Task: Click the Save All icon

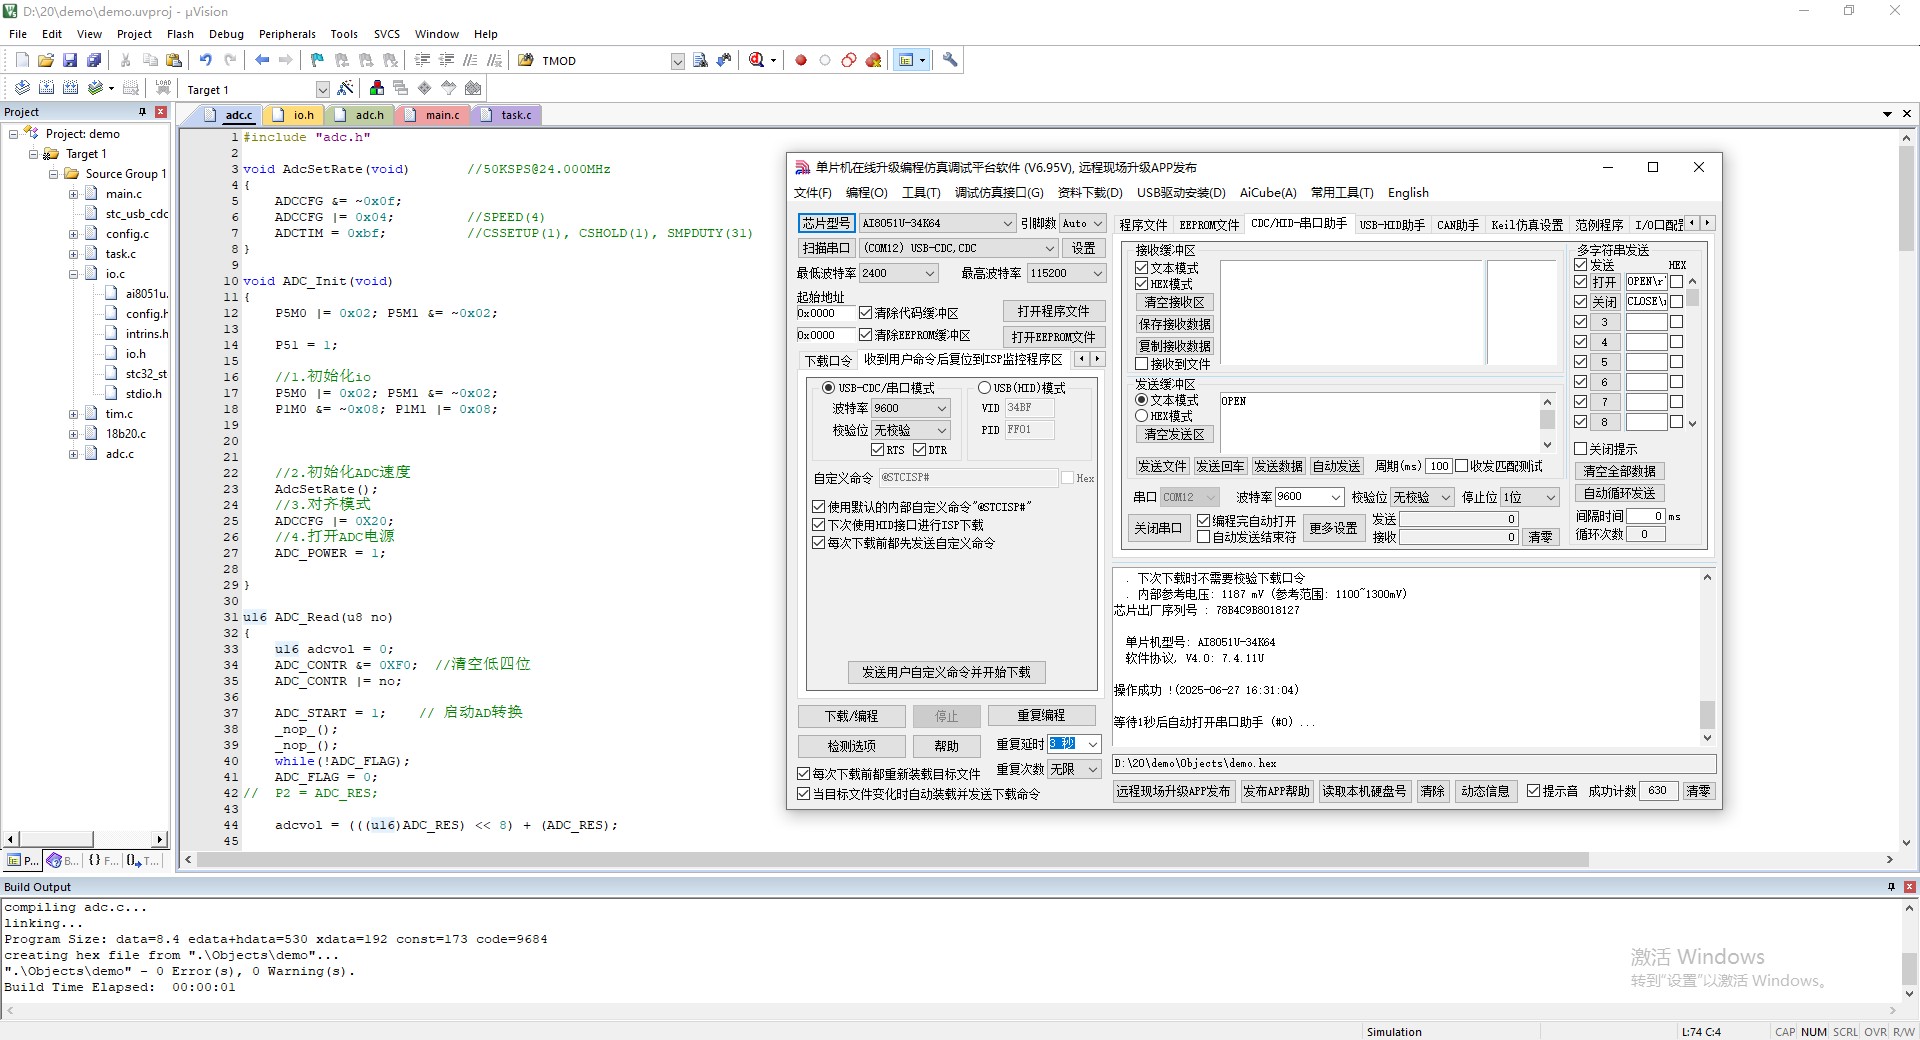Action: click(94, 60)
